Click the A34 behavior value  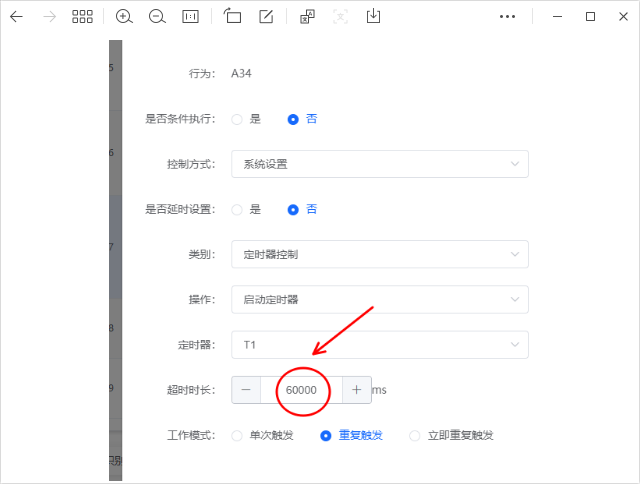241,74
